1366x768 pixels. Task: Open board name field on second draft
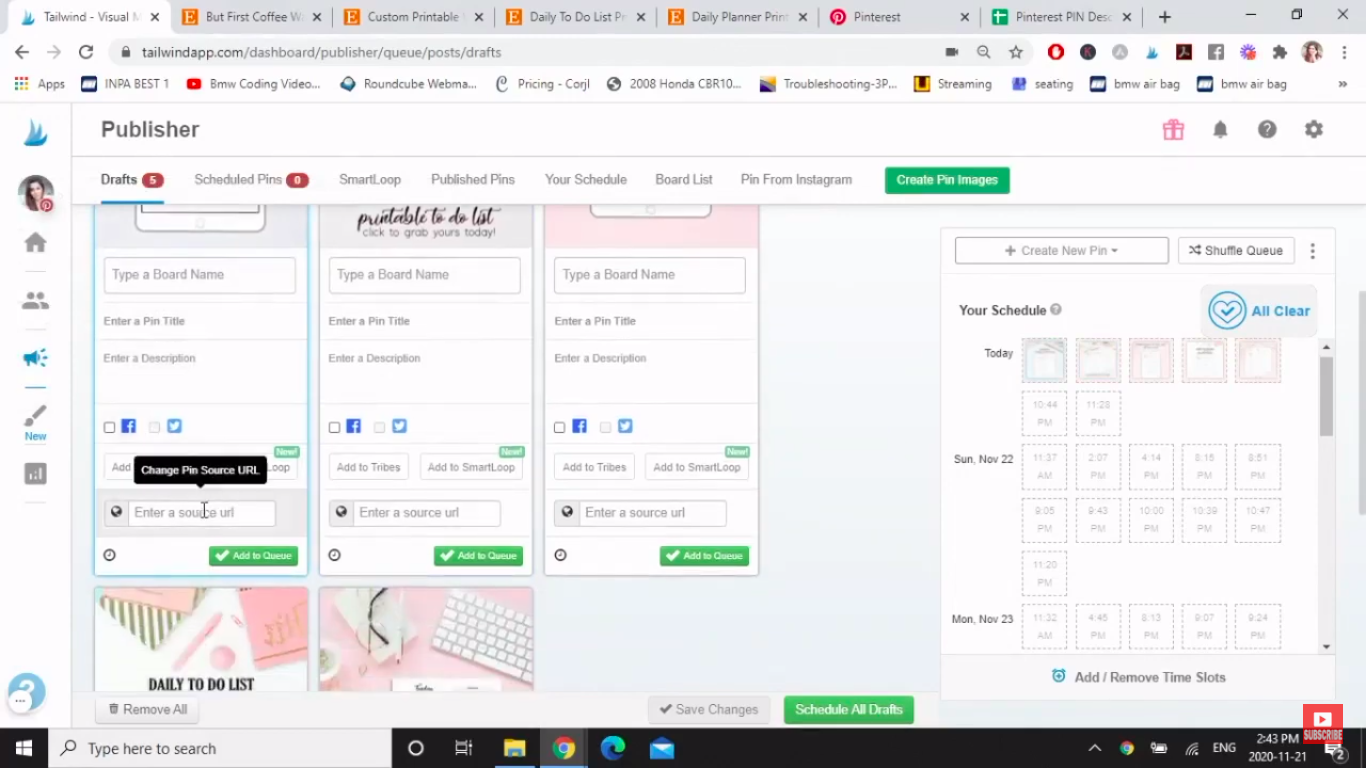(424, 275)
